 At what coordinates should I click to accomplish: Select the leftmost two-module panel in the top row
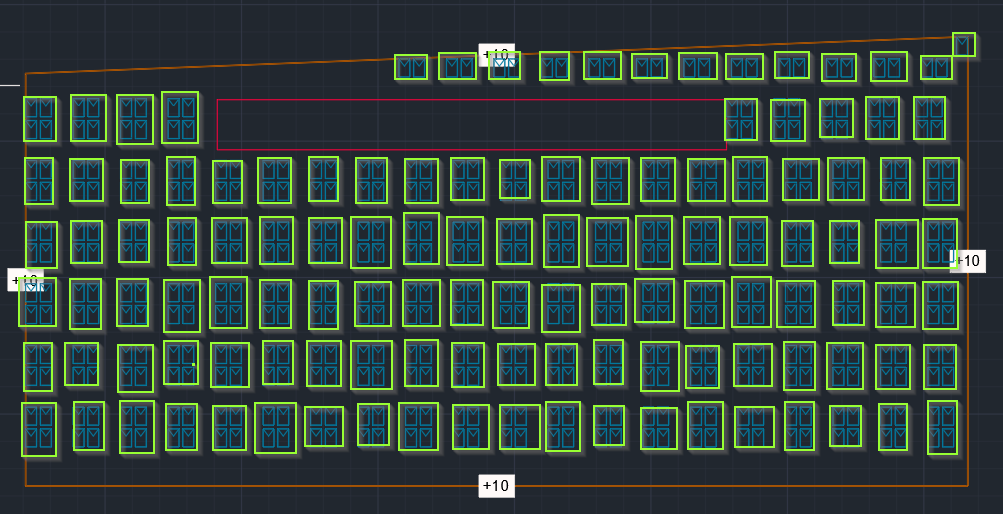[x=411, y=67]
